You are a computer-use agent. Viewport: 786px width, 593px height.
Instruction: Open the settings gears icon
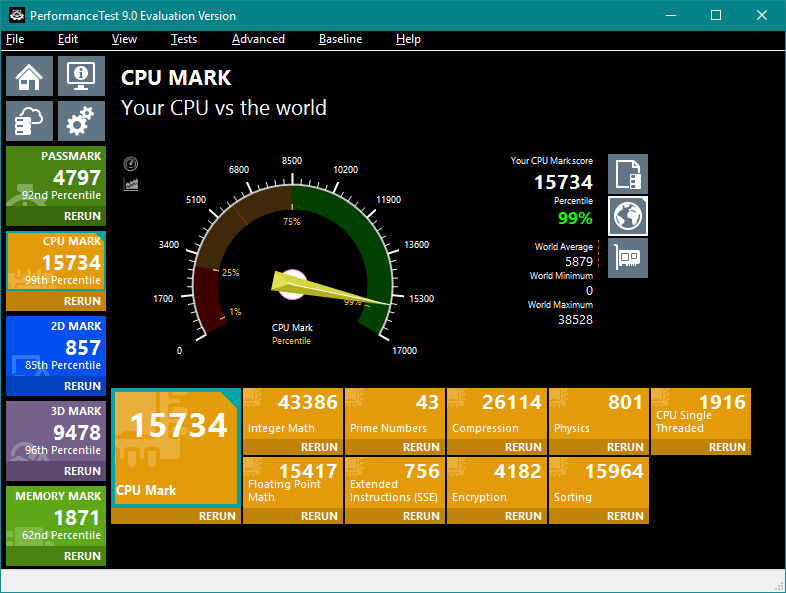click(81, 121)
